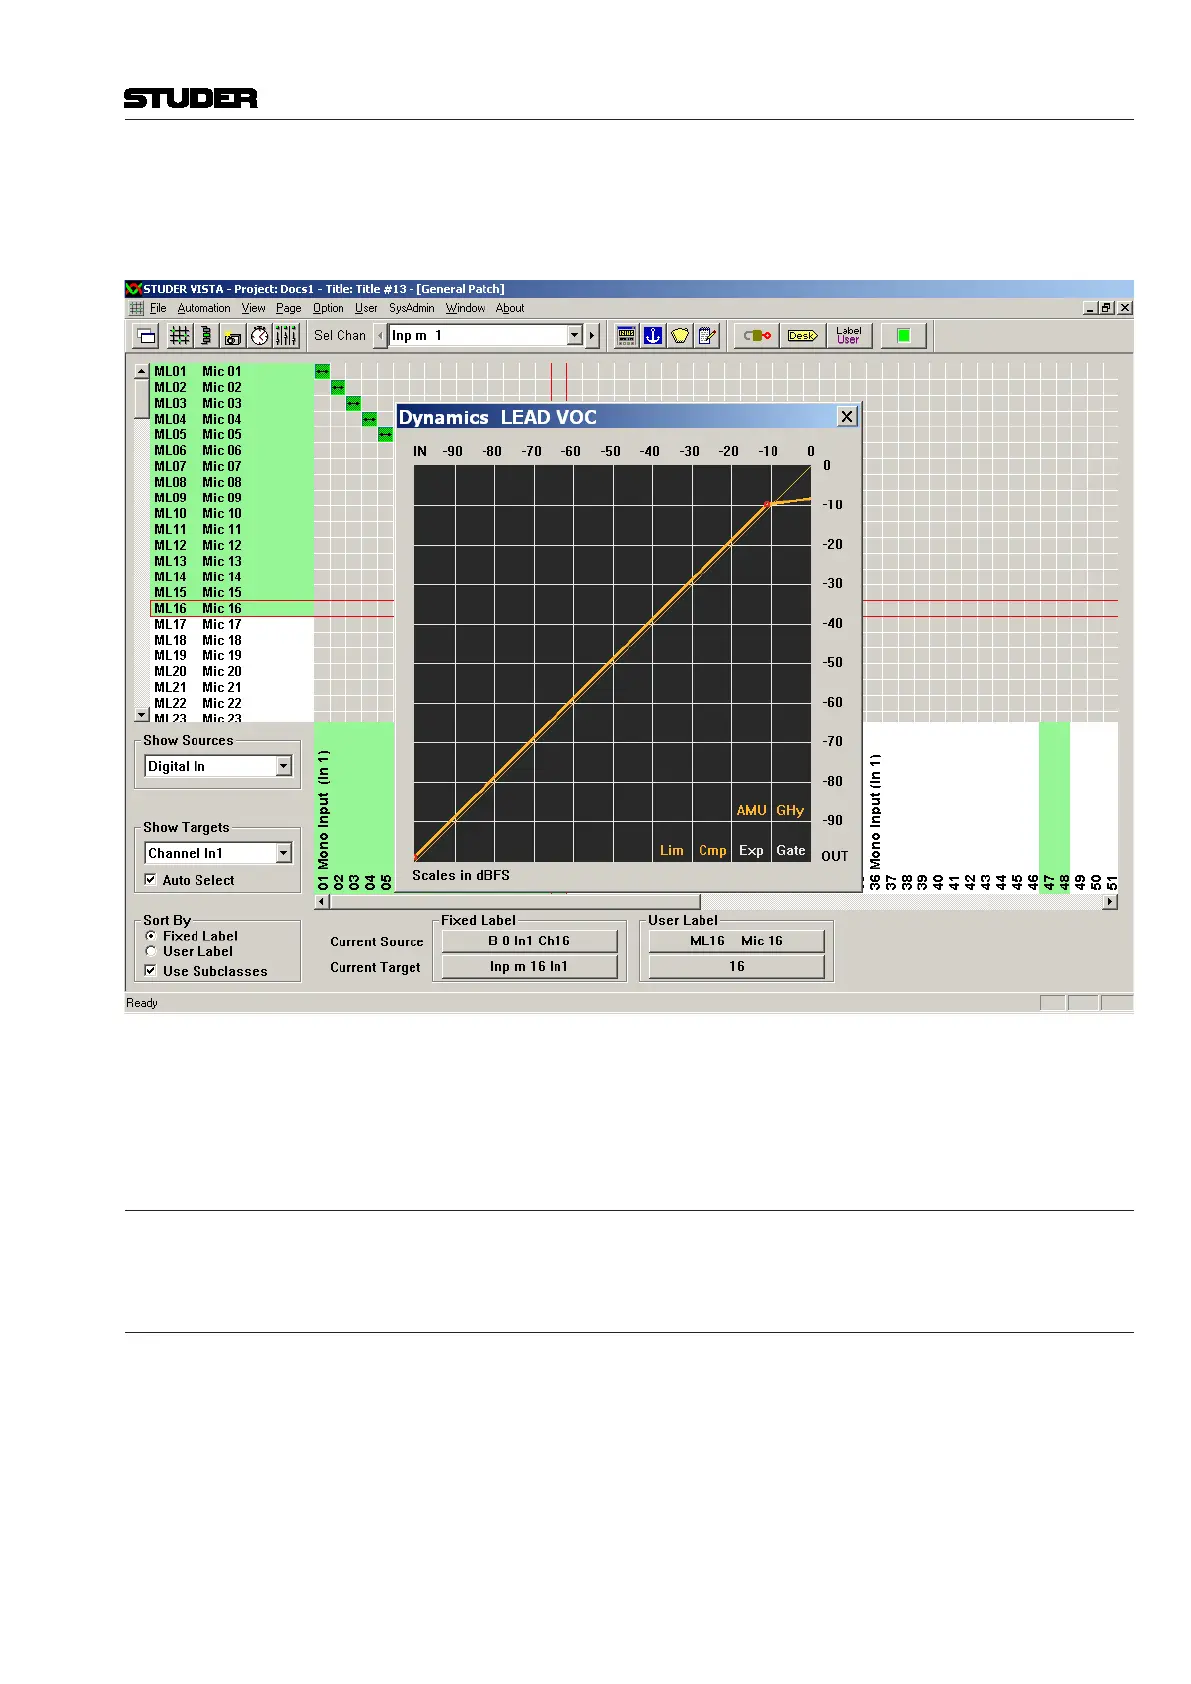The image size is (1191, 1684).
Task: Click source list scroll down arrow
Action: point(142,714)
